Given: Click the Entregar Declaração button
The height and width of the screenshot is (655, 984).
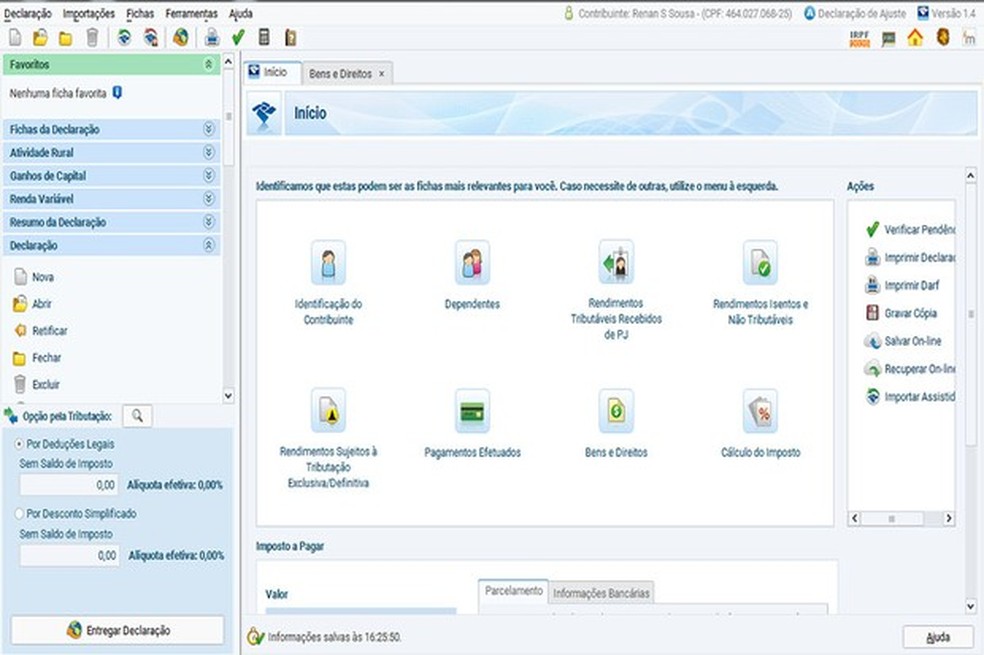Looking at the screenshot, I should coord(117,630).
